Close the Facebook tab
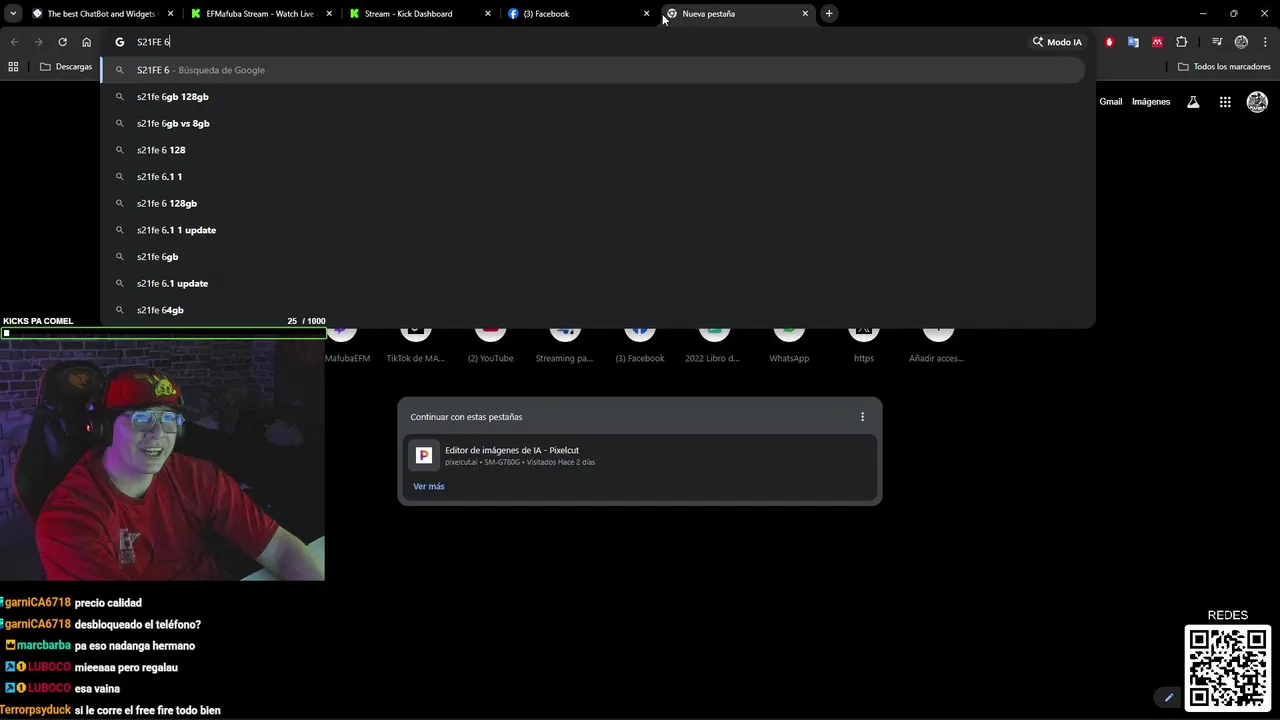Screen dimensions: 1280x720 (647, 14)
